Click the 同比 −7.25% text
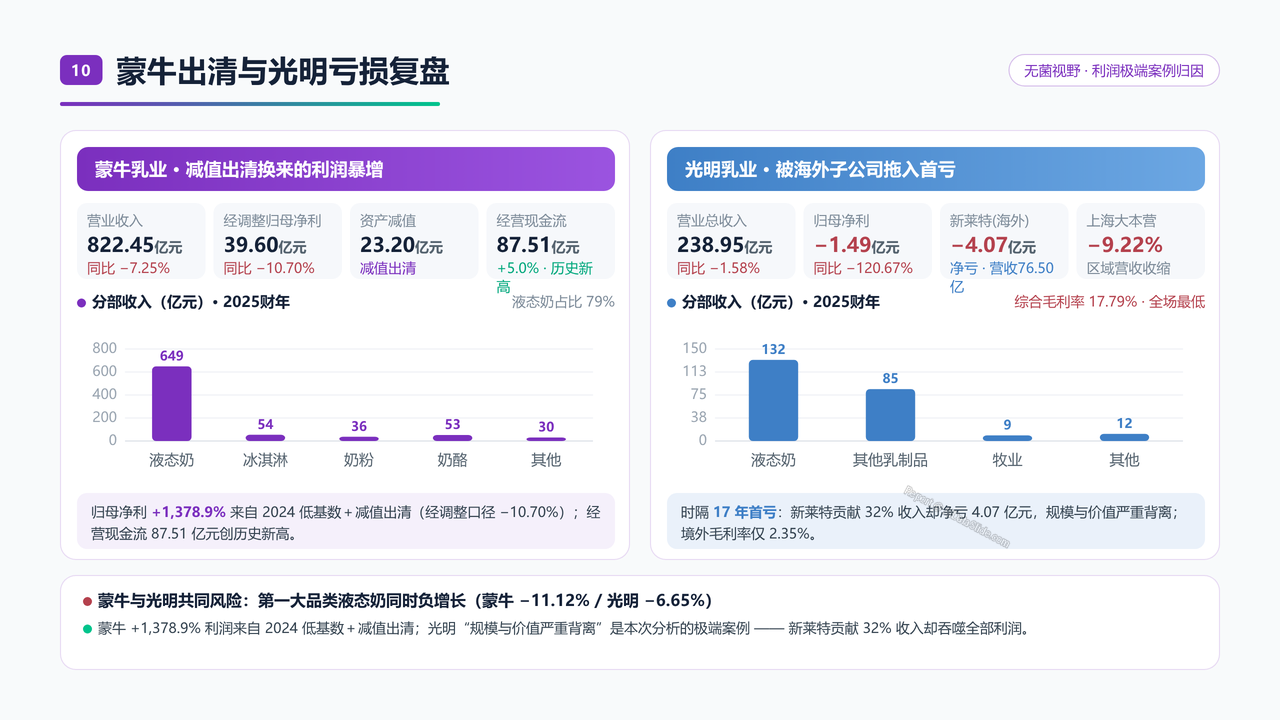Viewport: 1280px width, 720px height. click(128, 268)
